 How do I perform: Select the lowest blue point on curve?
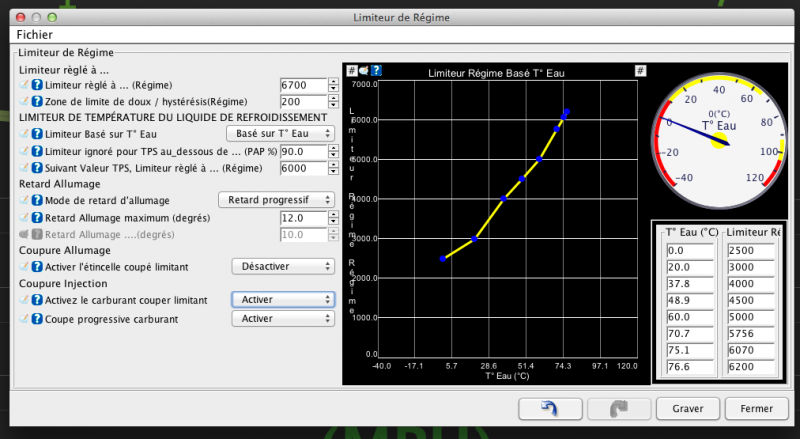pyautogui.click(x=443, y=259)
